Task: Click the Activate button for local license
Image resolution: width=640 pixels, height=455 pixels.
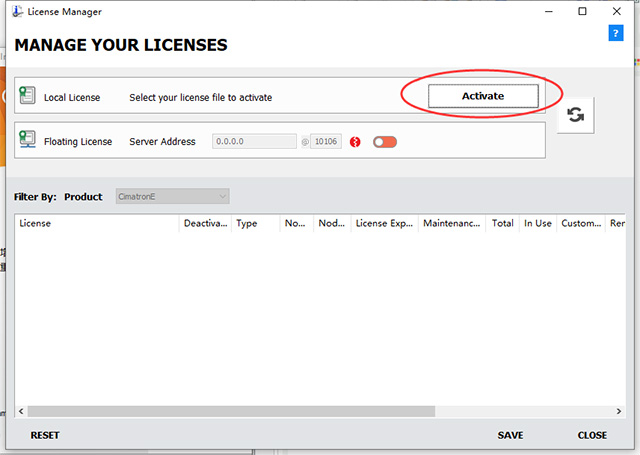Action: (483, 96)
